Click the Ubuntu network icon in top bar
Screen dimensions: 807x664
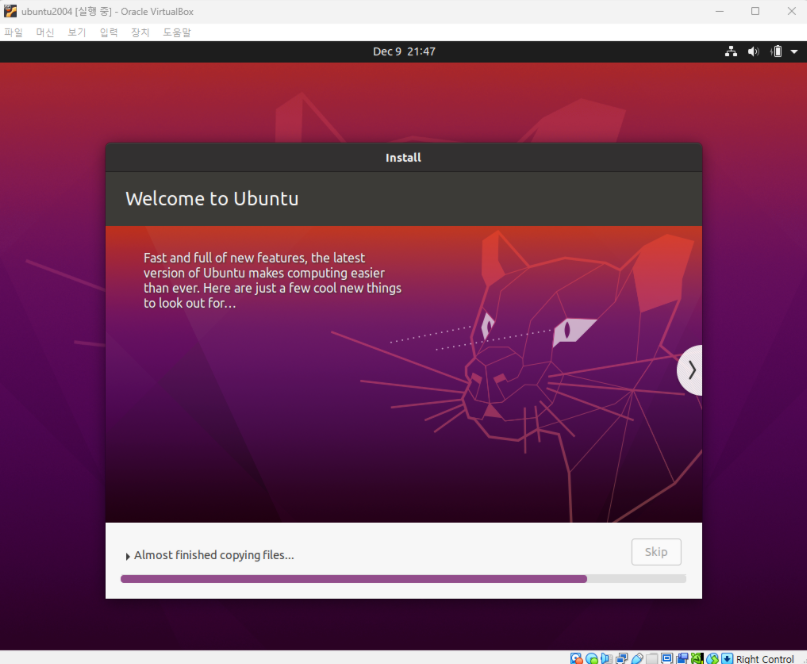pyautogui.click(x=731, y=51)
